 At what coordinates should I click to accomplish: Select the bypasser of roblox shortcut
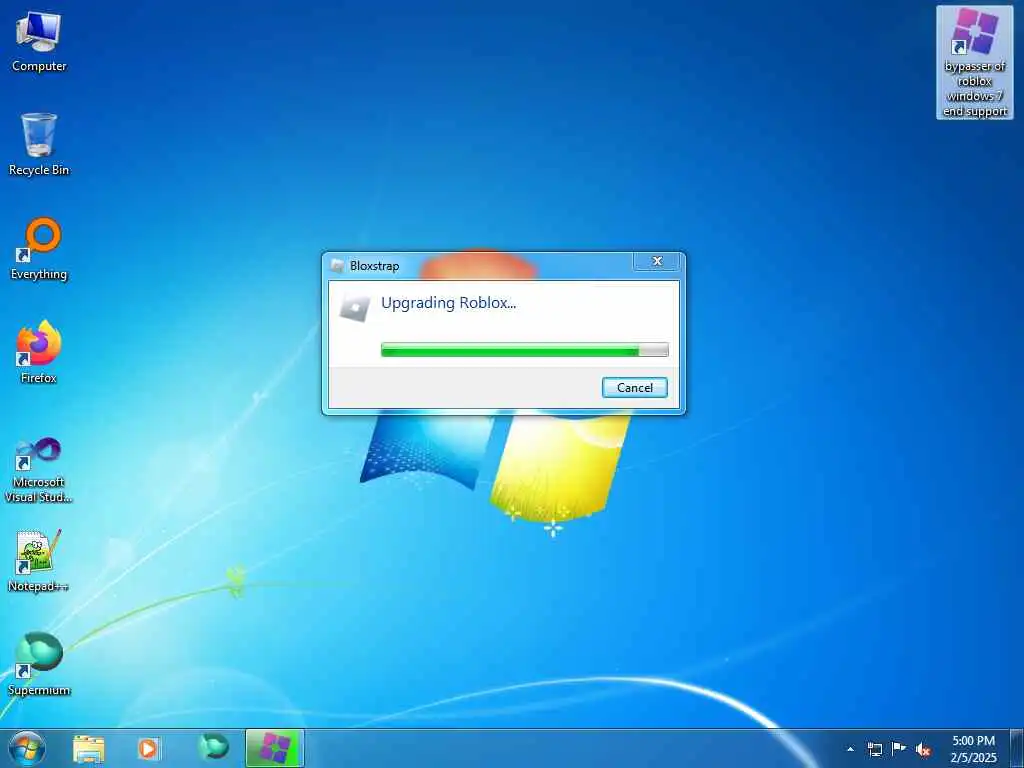pos(974,63)
